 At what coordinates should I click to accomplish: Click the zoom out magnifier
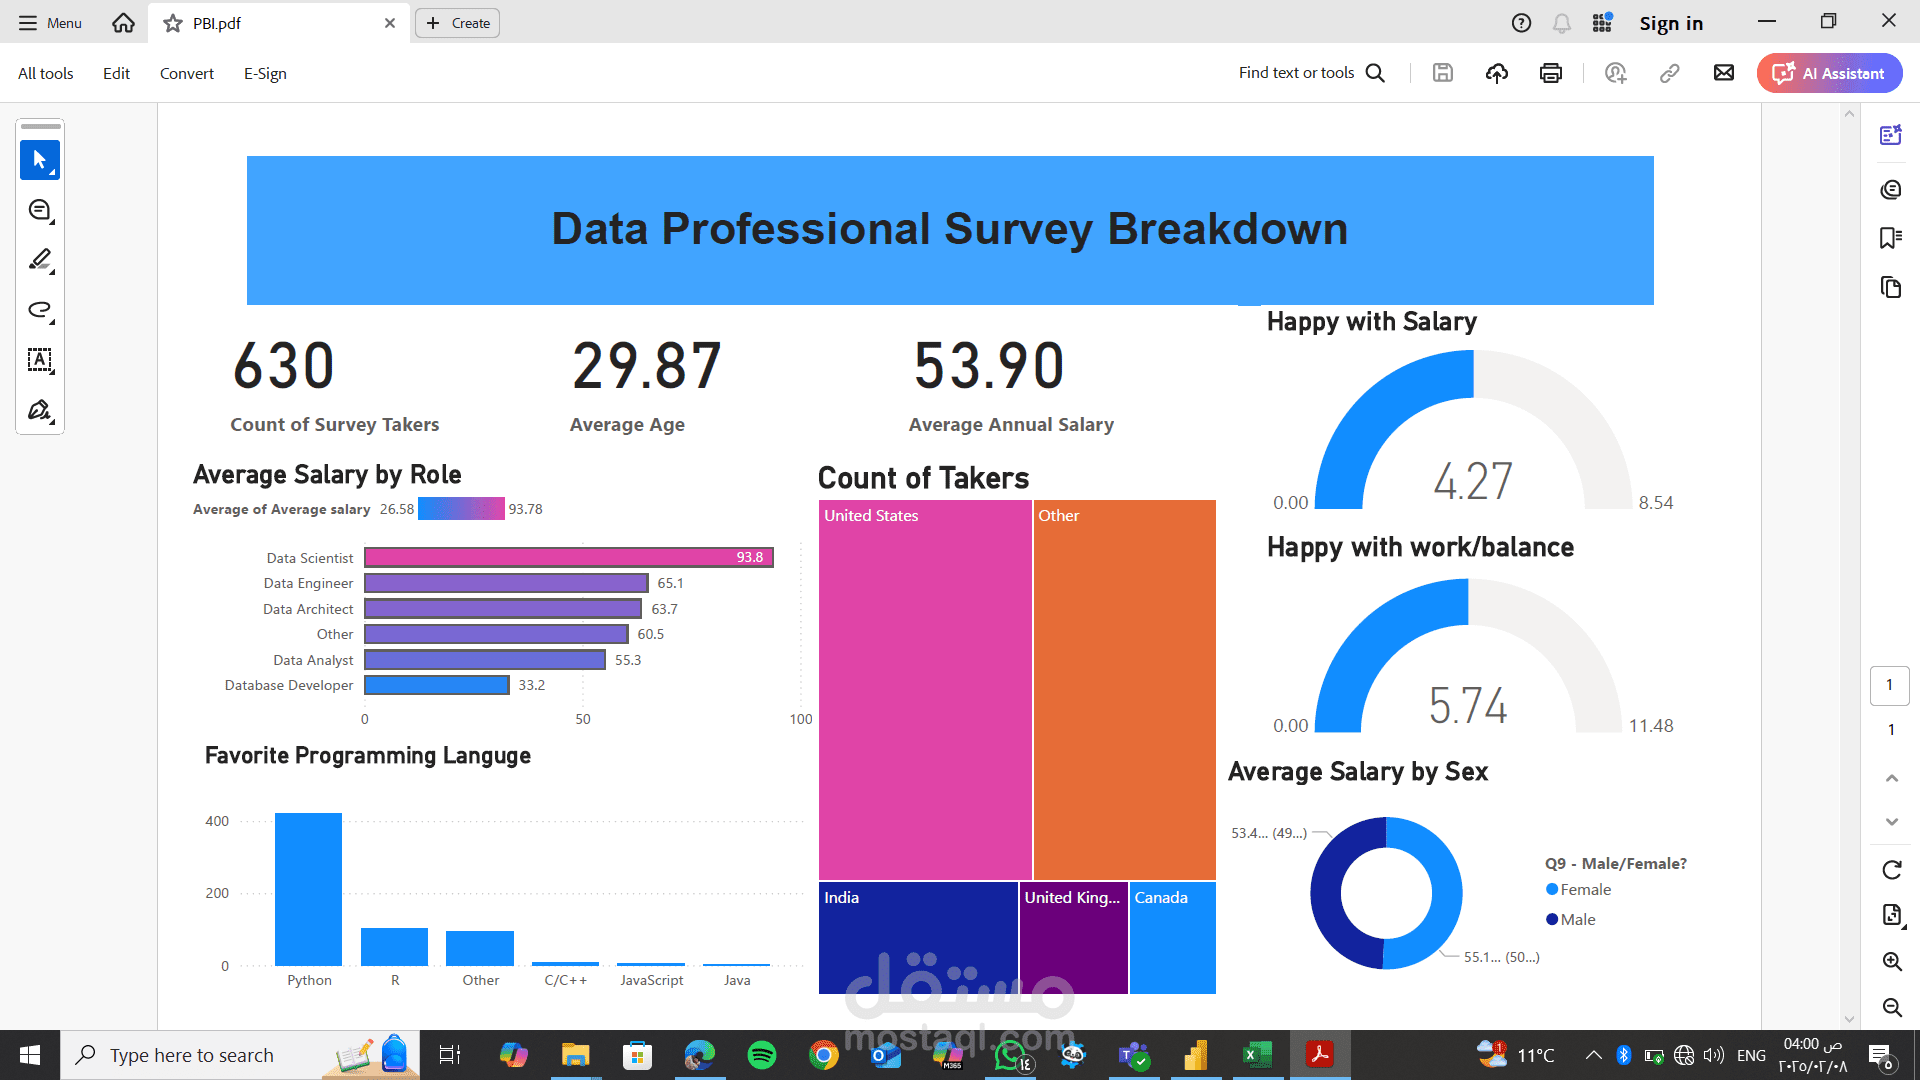pyautogui.click(x=1892, y=1007)
